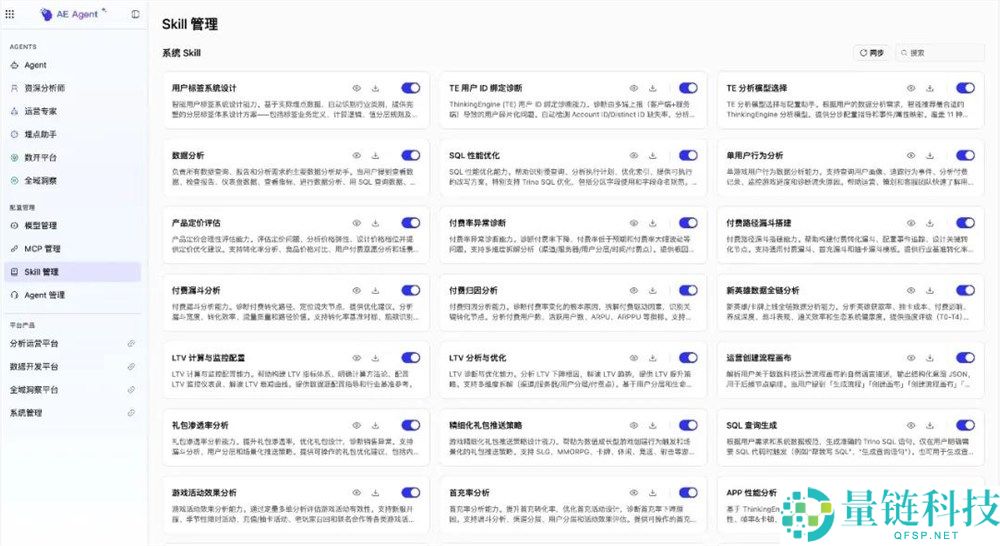The height and width of the screenshot is (546, 1000).
Task: Download the 数据分析 skill
Action: (x=376, y=156)
